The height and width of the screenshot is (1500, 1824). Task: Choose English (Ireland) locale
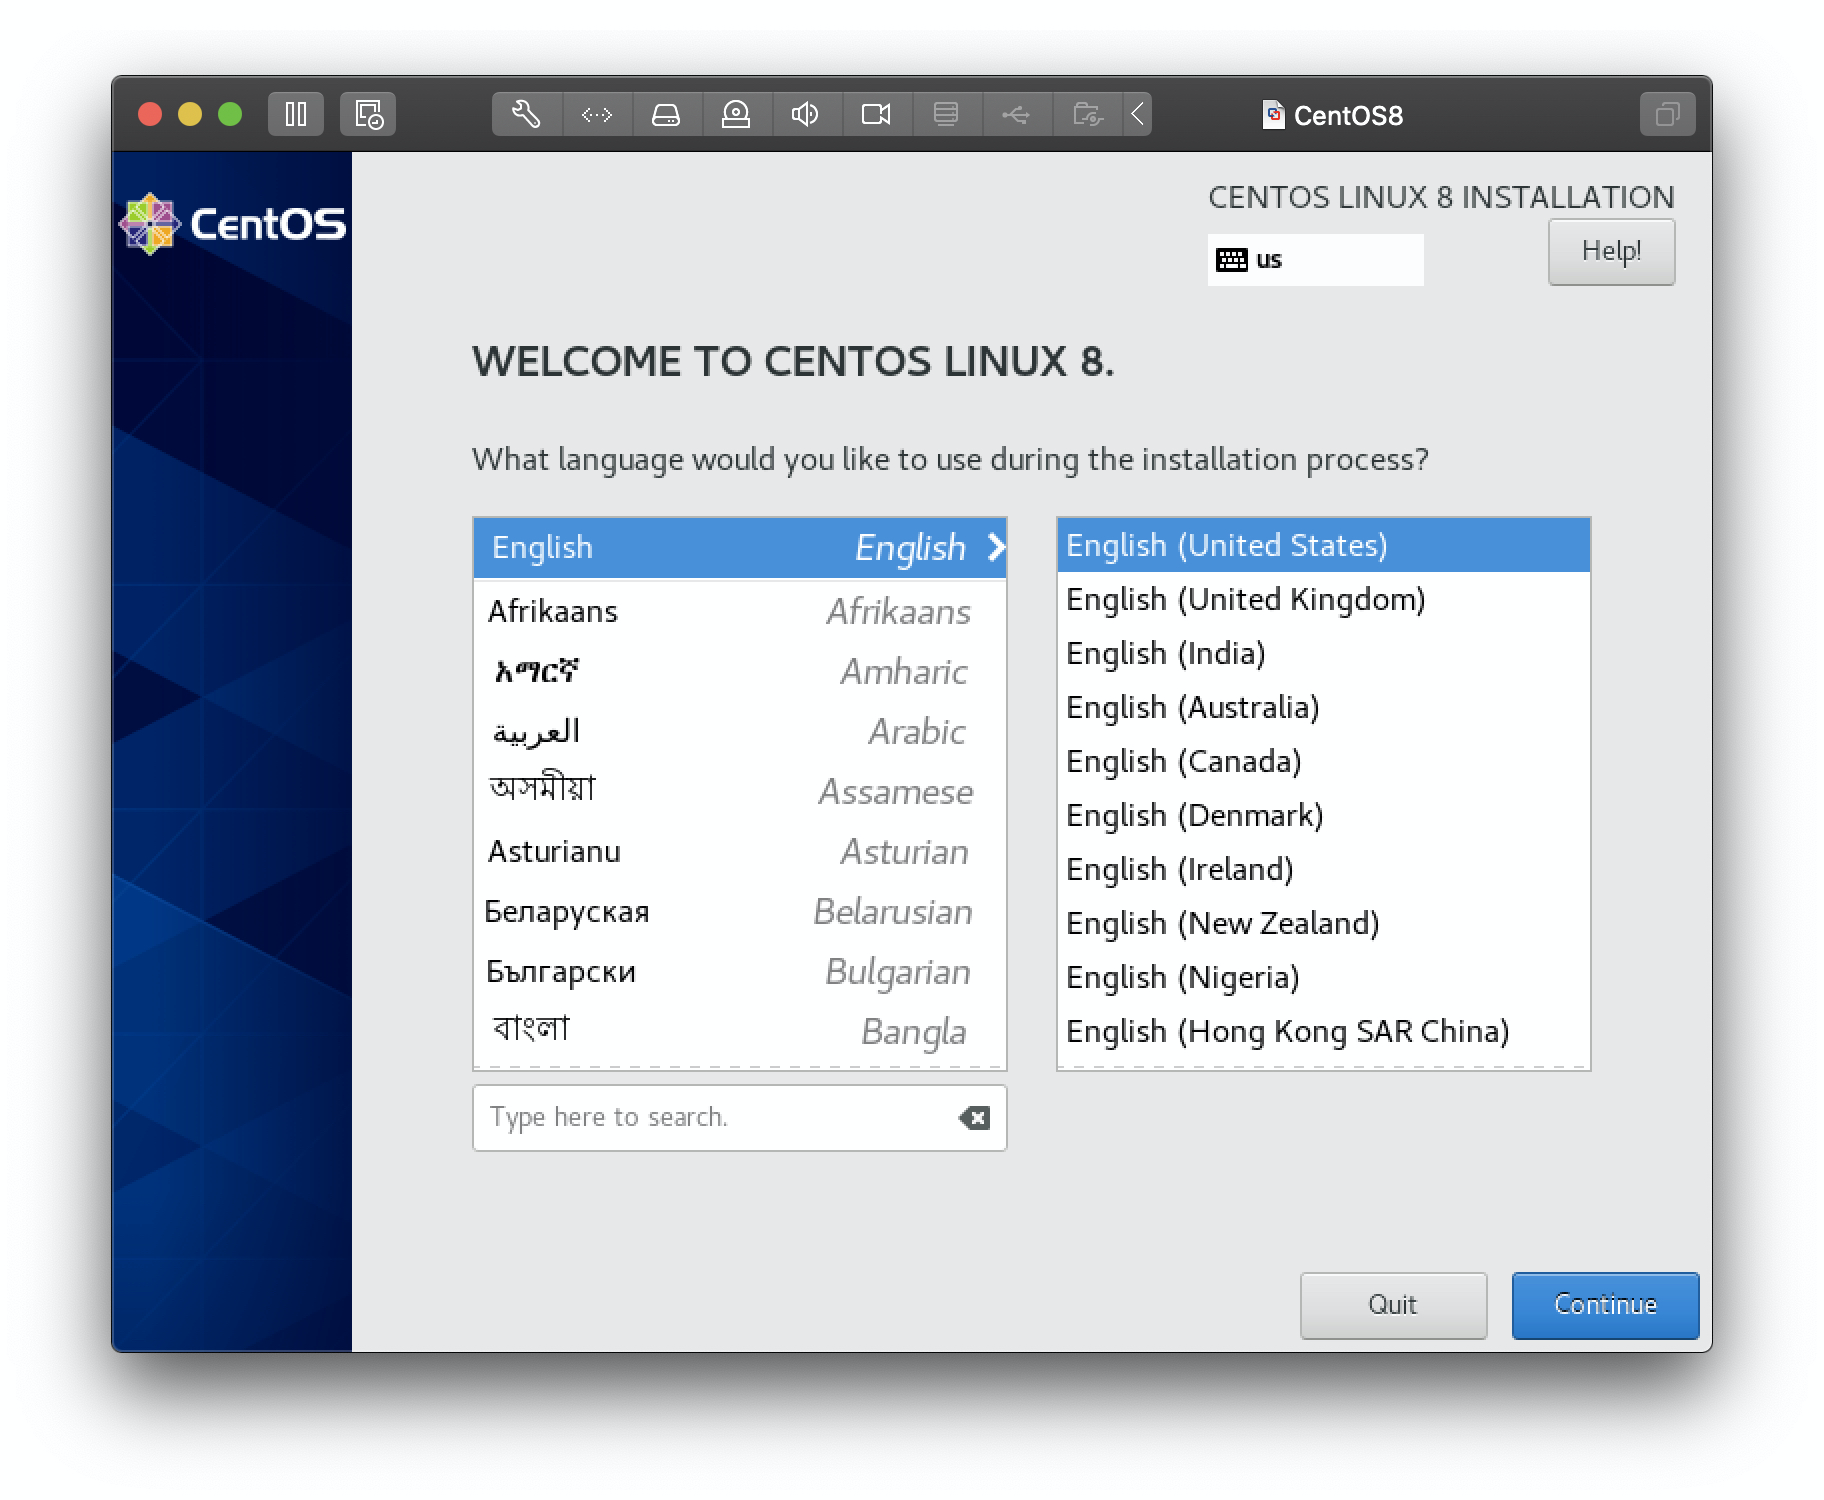(1323, 869)
